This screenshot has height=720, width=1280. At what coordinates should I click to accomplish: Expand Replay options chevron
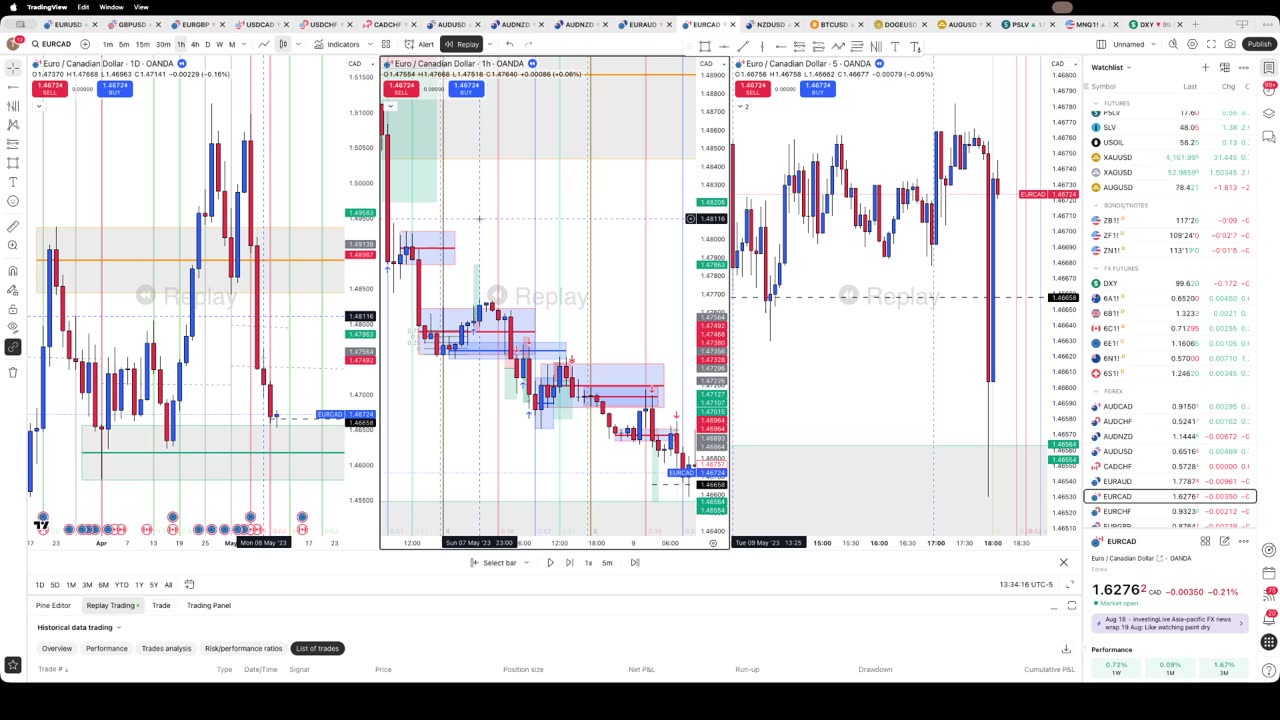(x=489, y=44)
